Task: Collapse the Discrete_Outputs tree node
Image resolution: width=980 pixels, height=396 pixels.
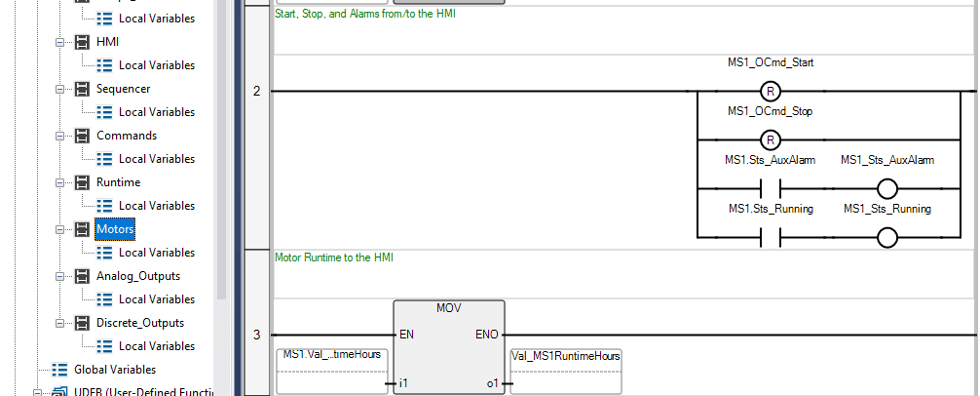Action: tap(61, 323)
